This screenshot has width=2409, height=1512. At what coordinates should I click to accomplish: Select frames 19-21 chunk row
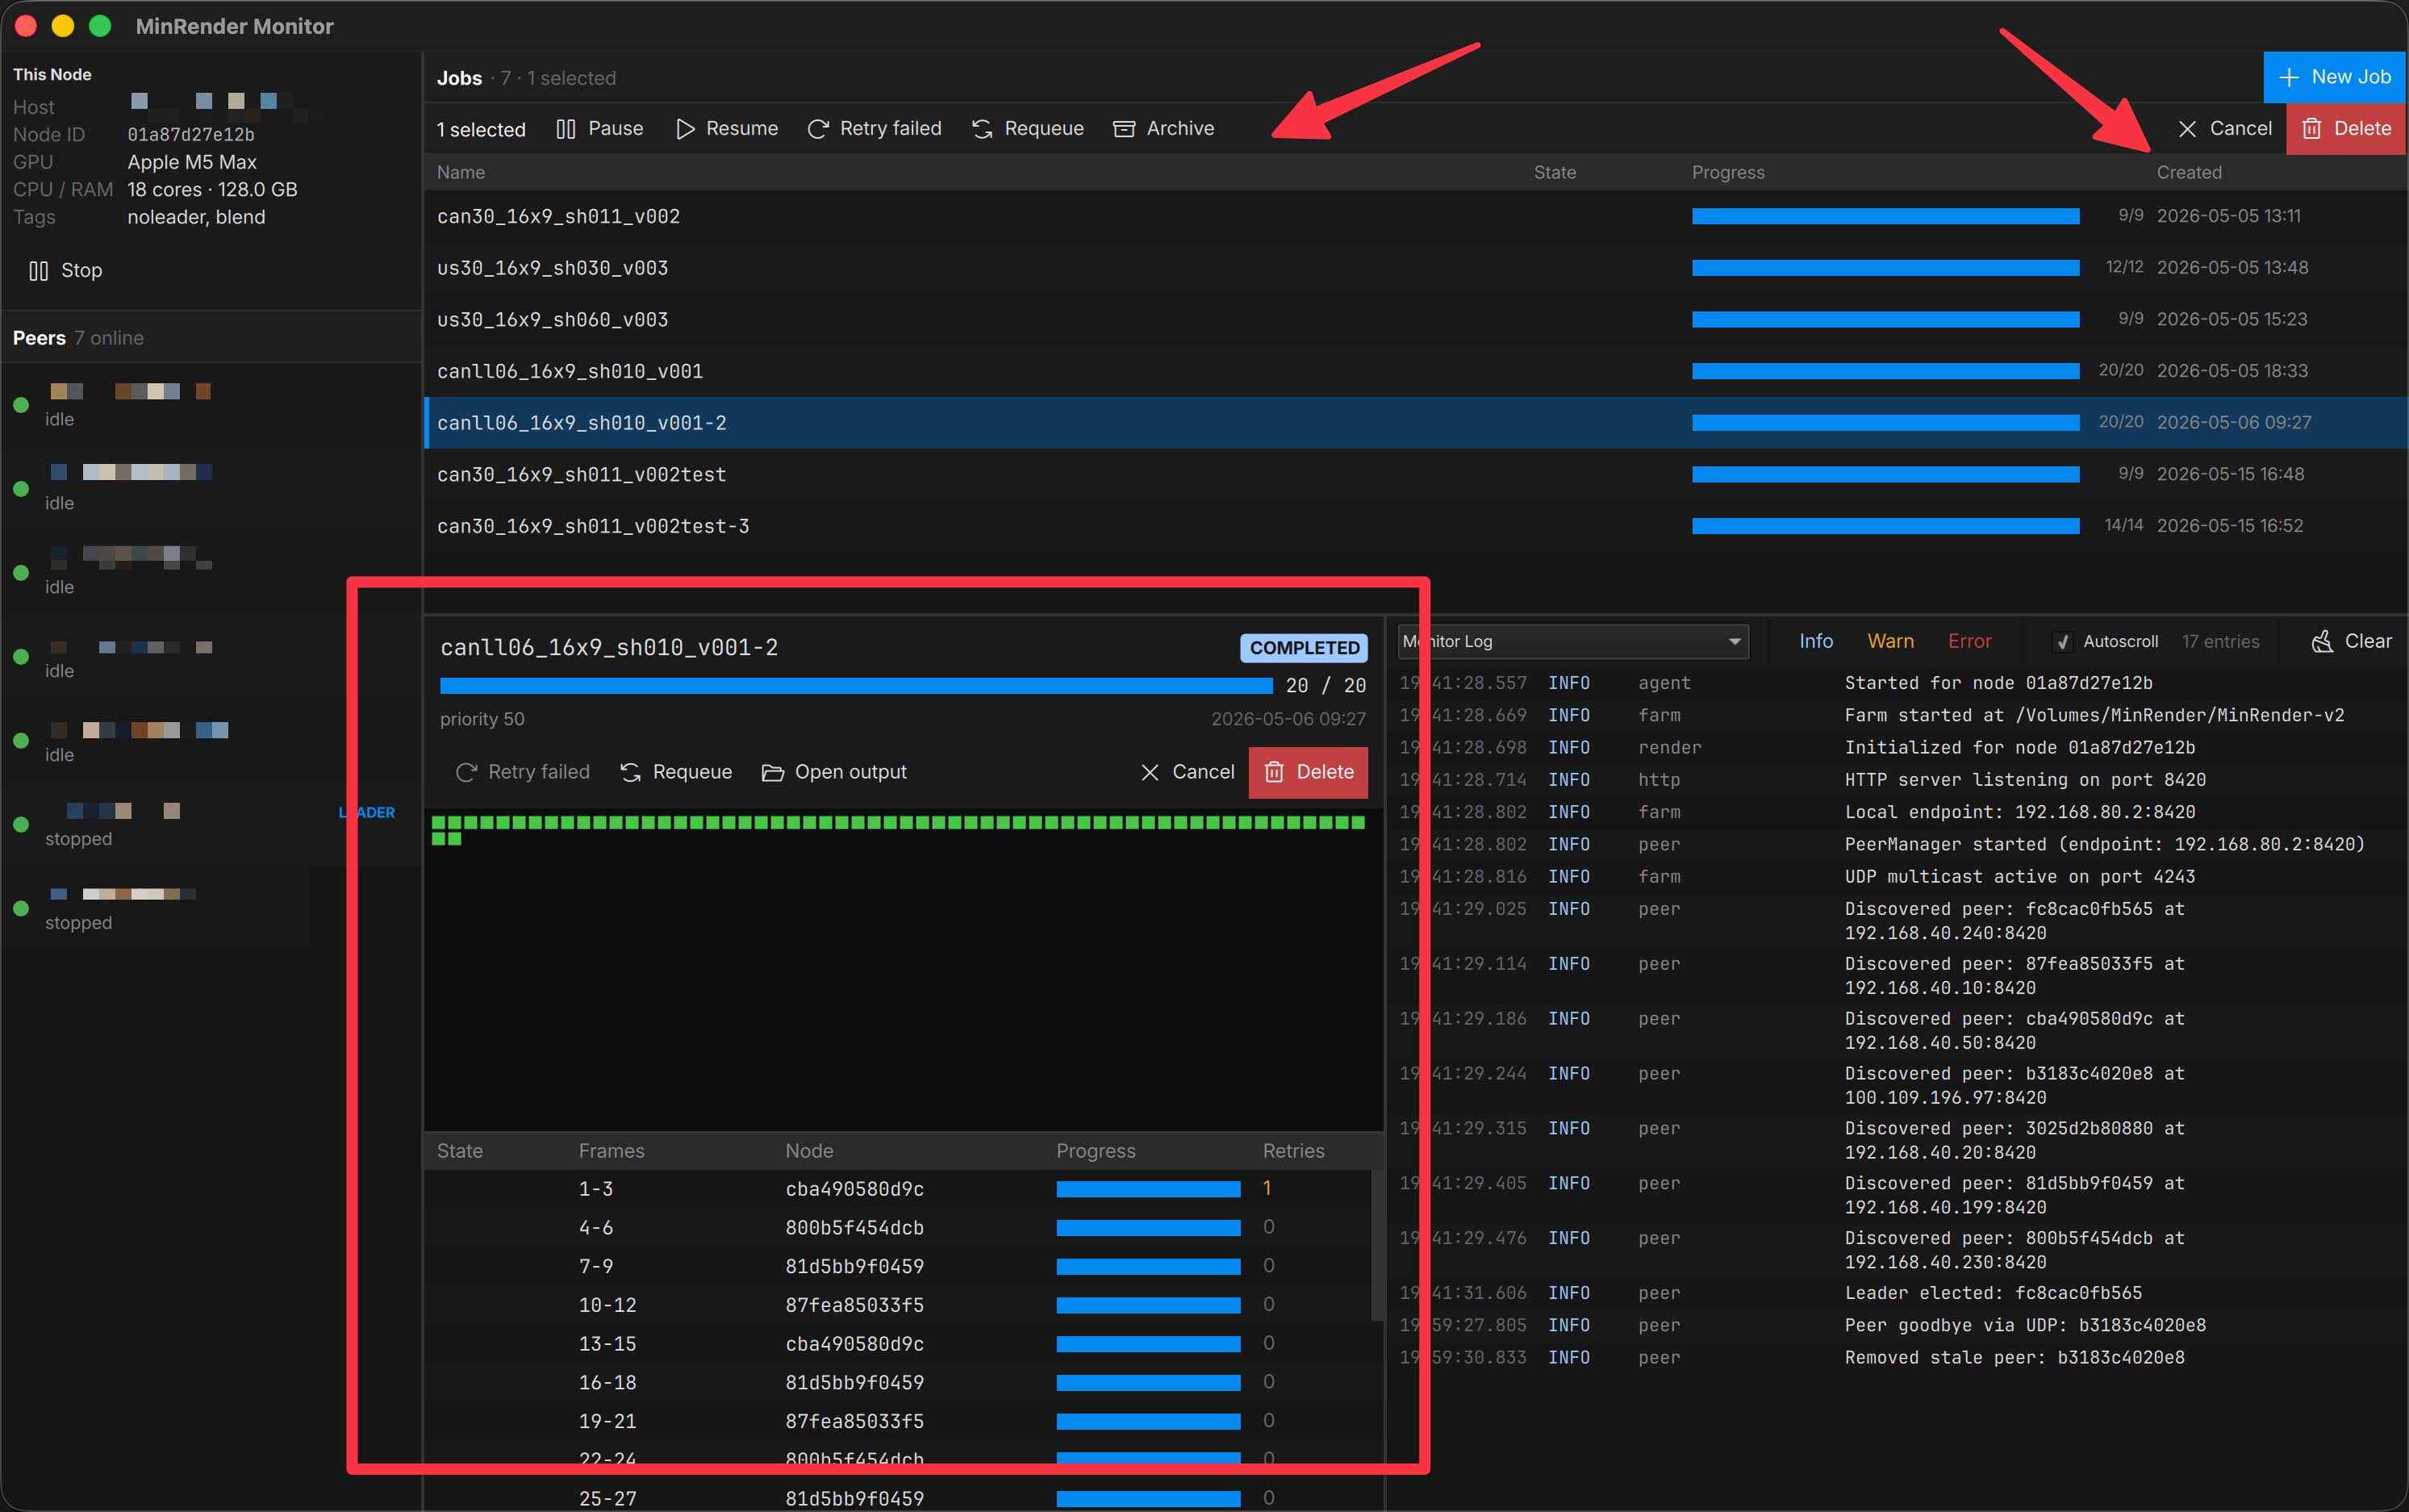pos(897,1422)
